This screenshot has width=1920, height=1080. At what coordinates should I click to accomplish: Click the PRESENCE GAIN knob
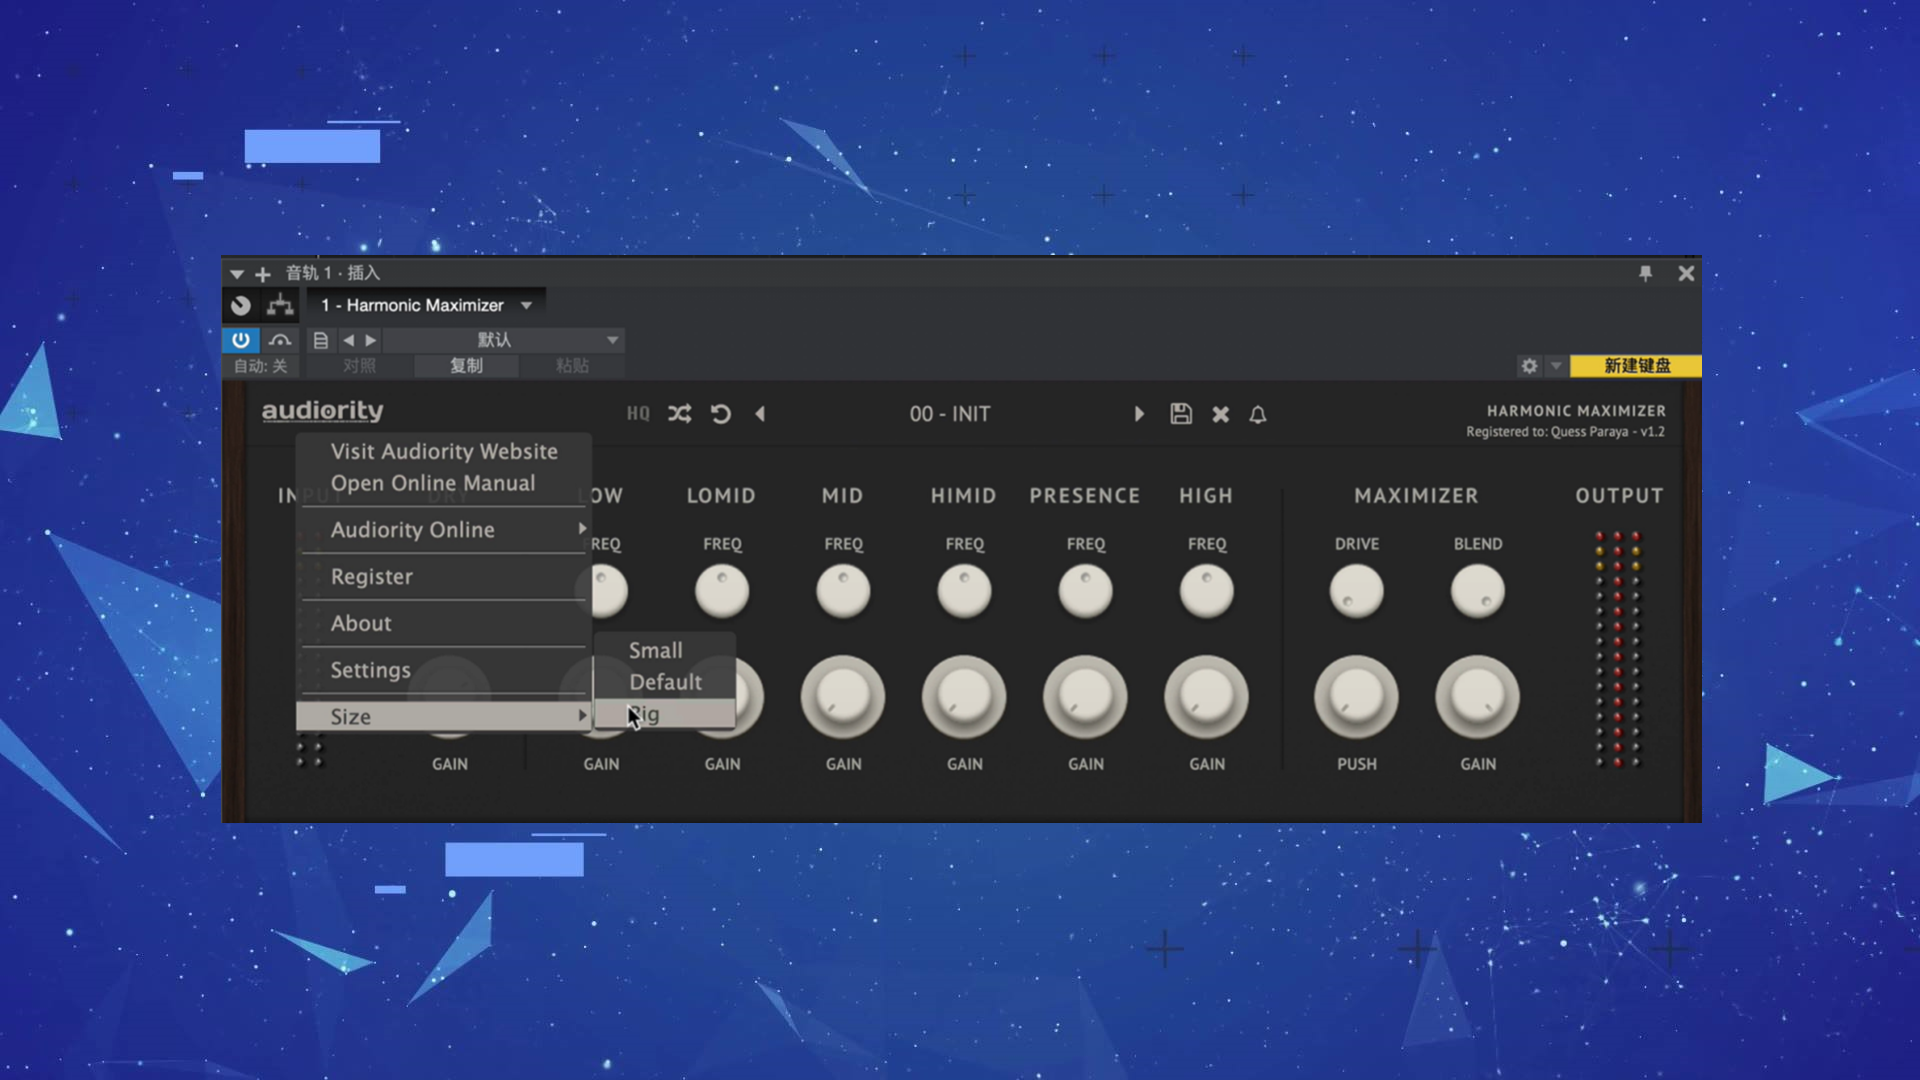[1085, 697]
